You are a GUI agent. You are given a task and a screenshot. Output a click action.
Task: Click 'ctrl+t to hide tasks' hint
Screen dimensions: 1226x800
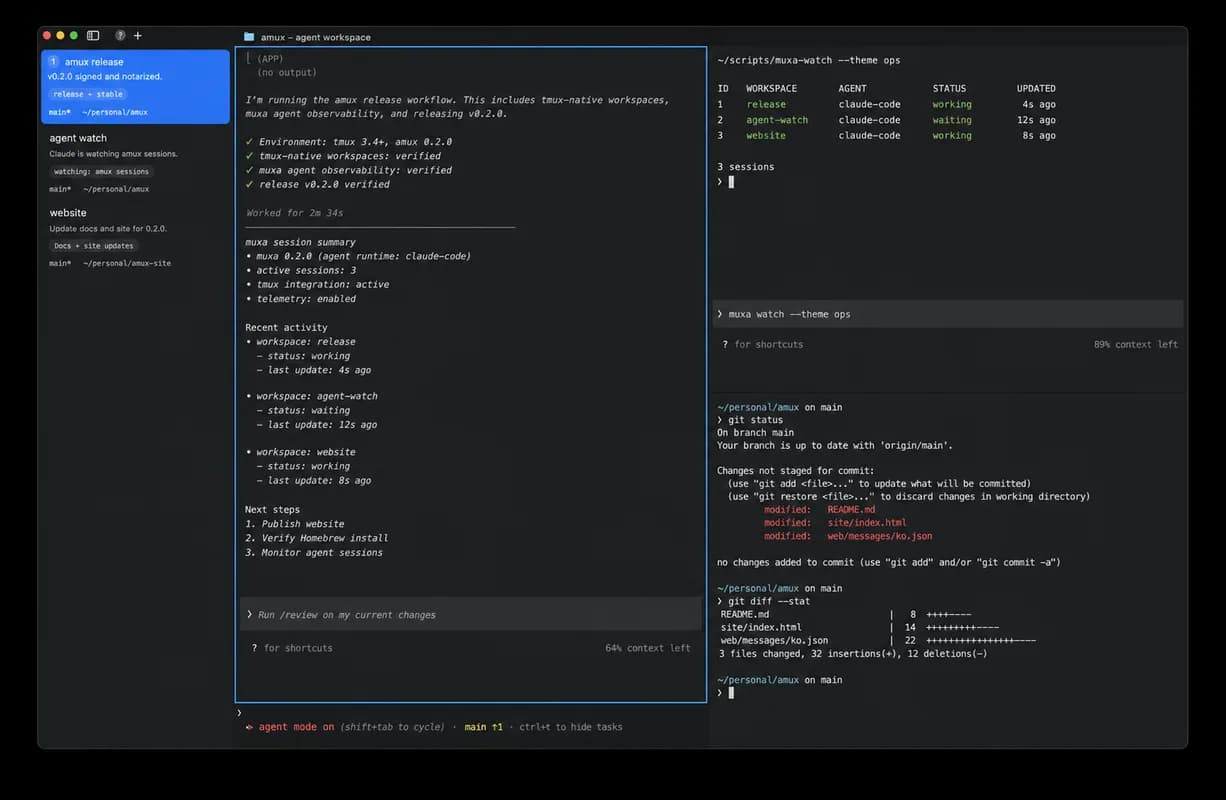pyautogui.click(x=569, y=727)
